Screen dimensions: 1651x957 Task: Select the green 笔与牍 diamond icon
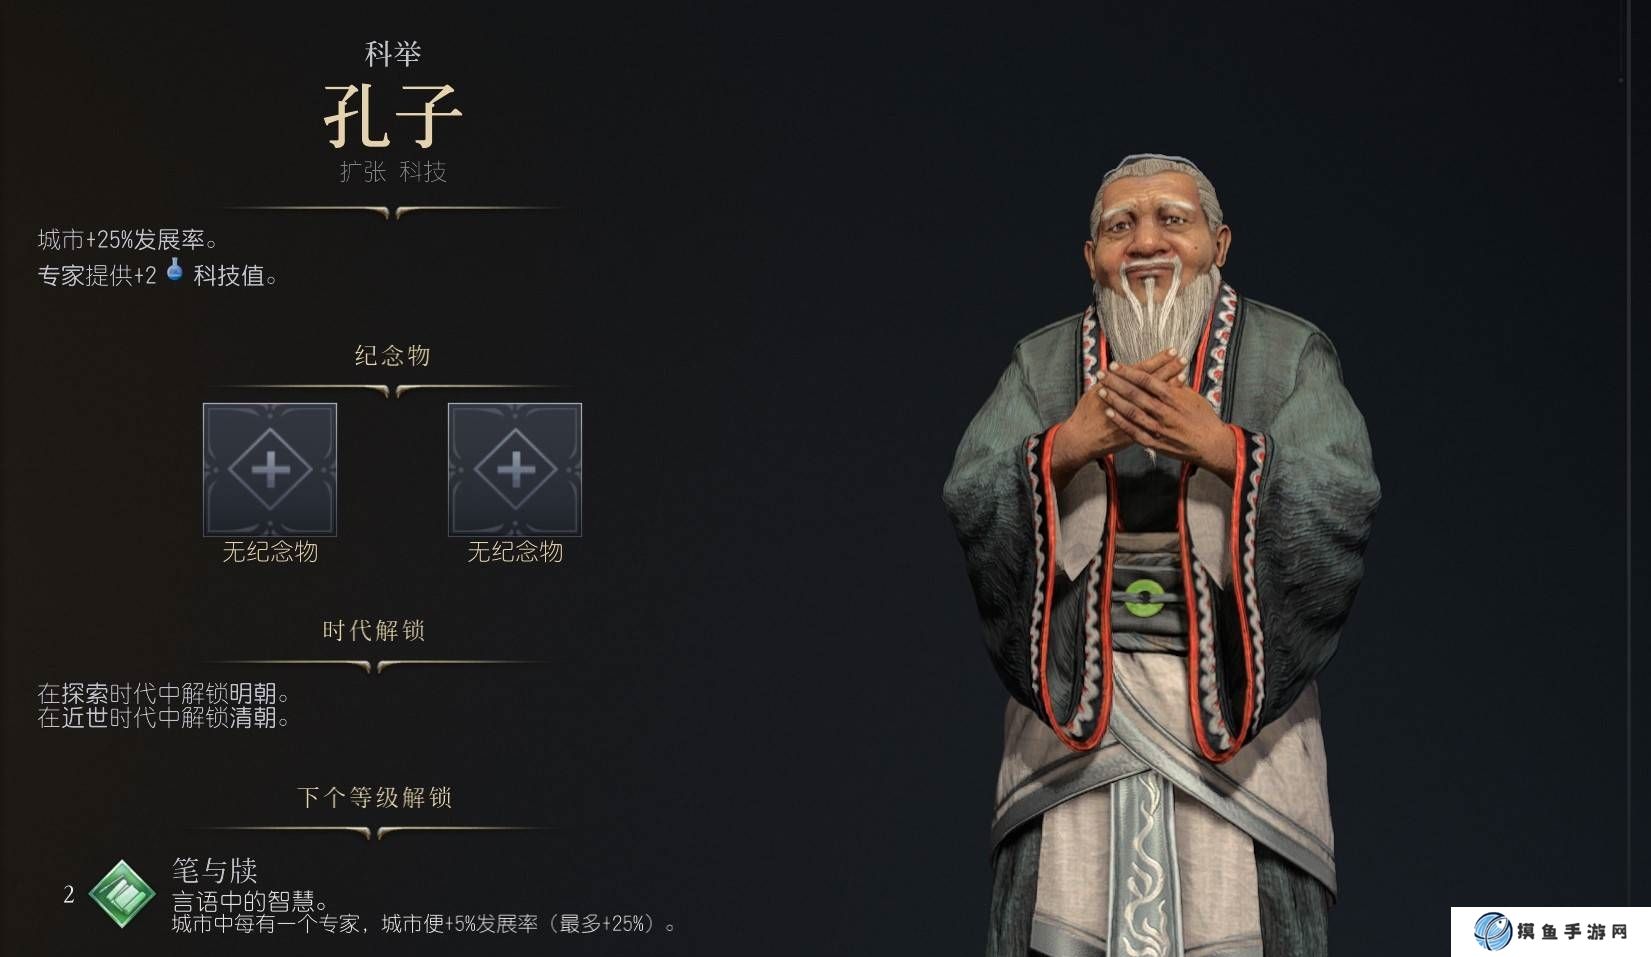tap(122, 893)
